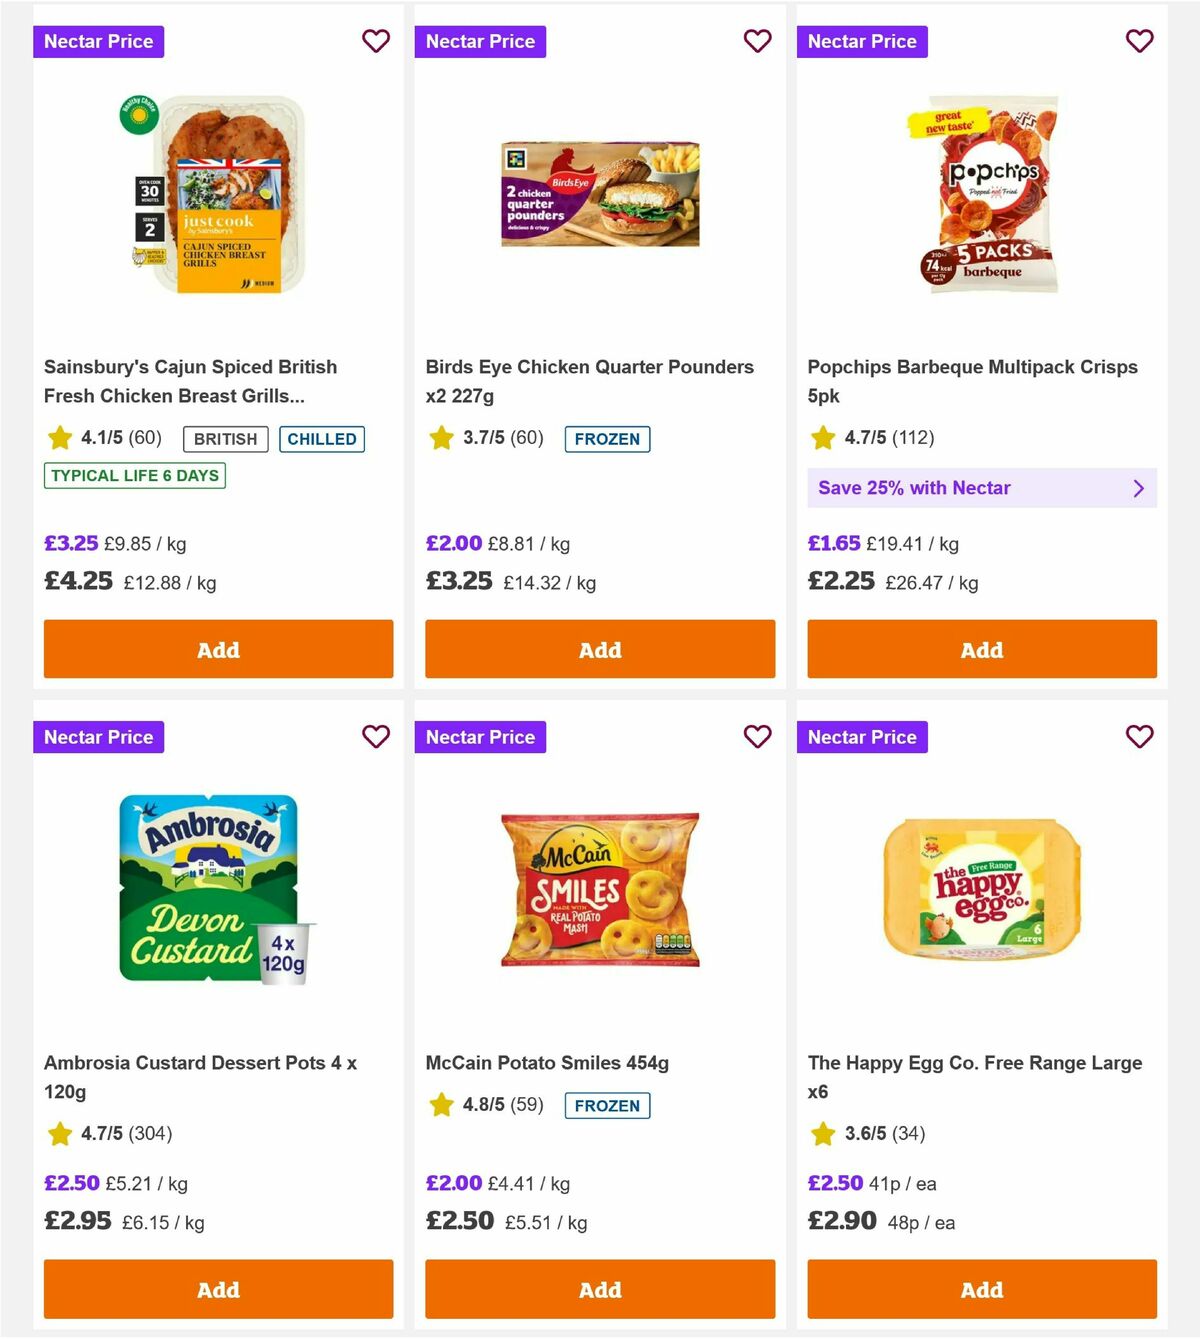The height and width of the screenshot is (1339, 1200).
Task: Add McCain Potato Smiles to the basket
Action: (x=600, y=1290)
